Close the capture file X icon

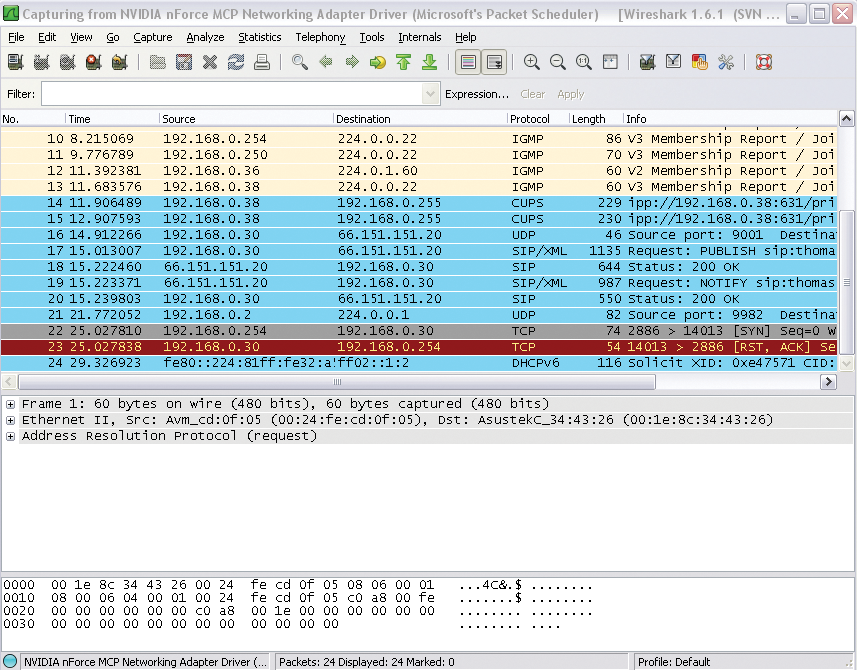click(x=210, y=62)
